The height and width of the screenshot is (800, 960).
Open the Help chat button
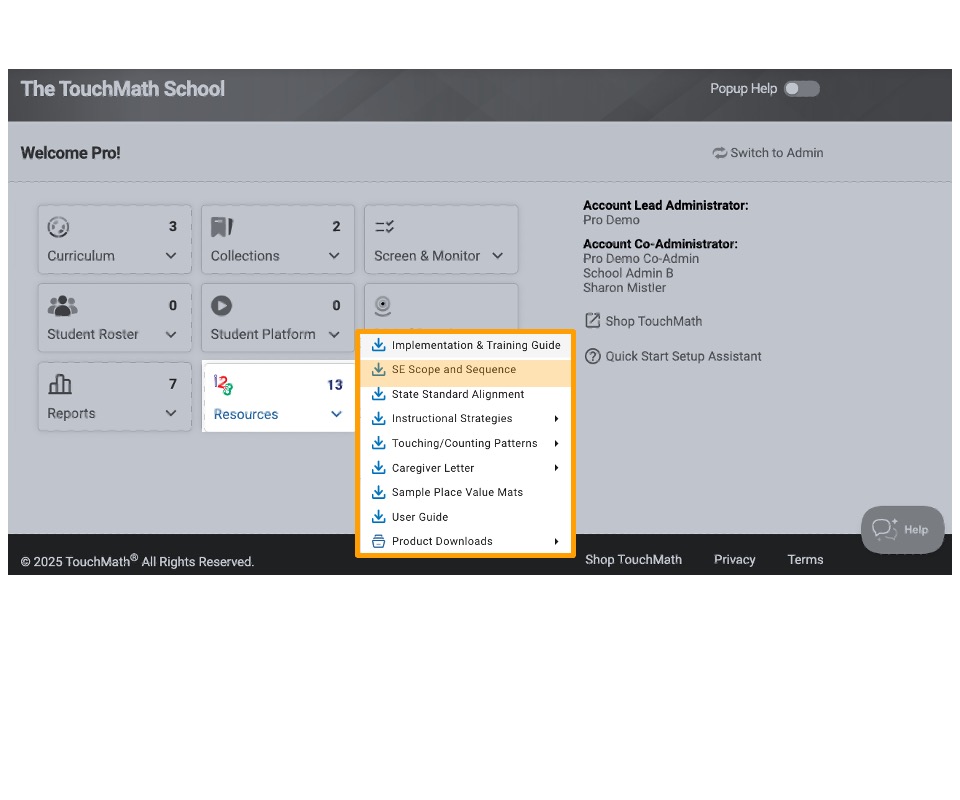902,529
